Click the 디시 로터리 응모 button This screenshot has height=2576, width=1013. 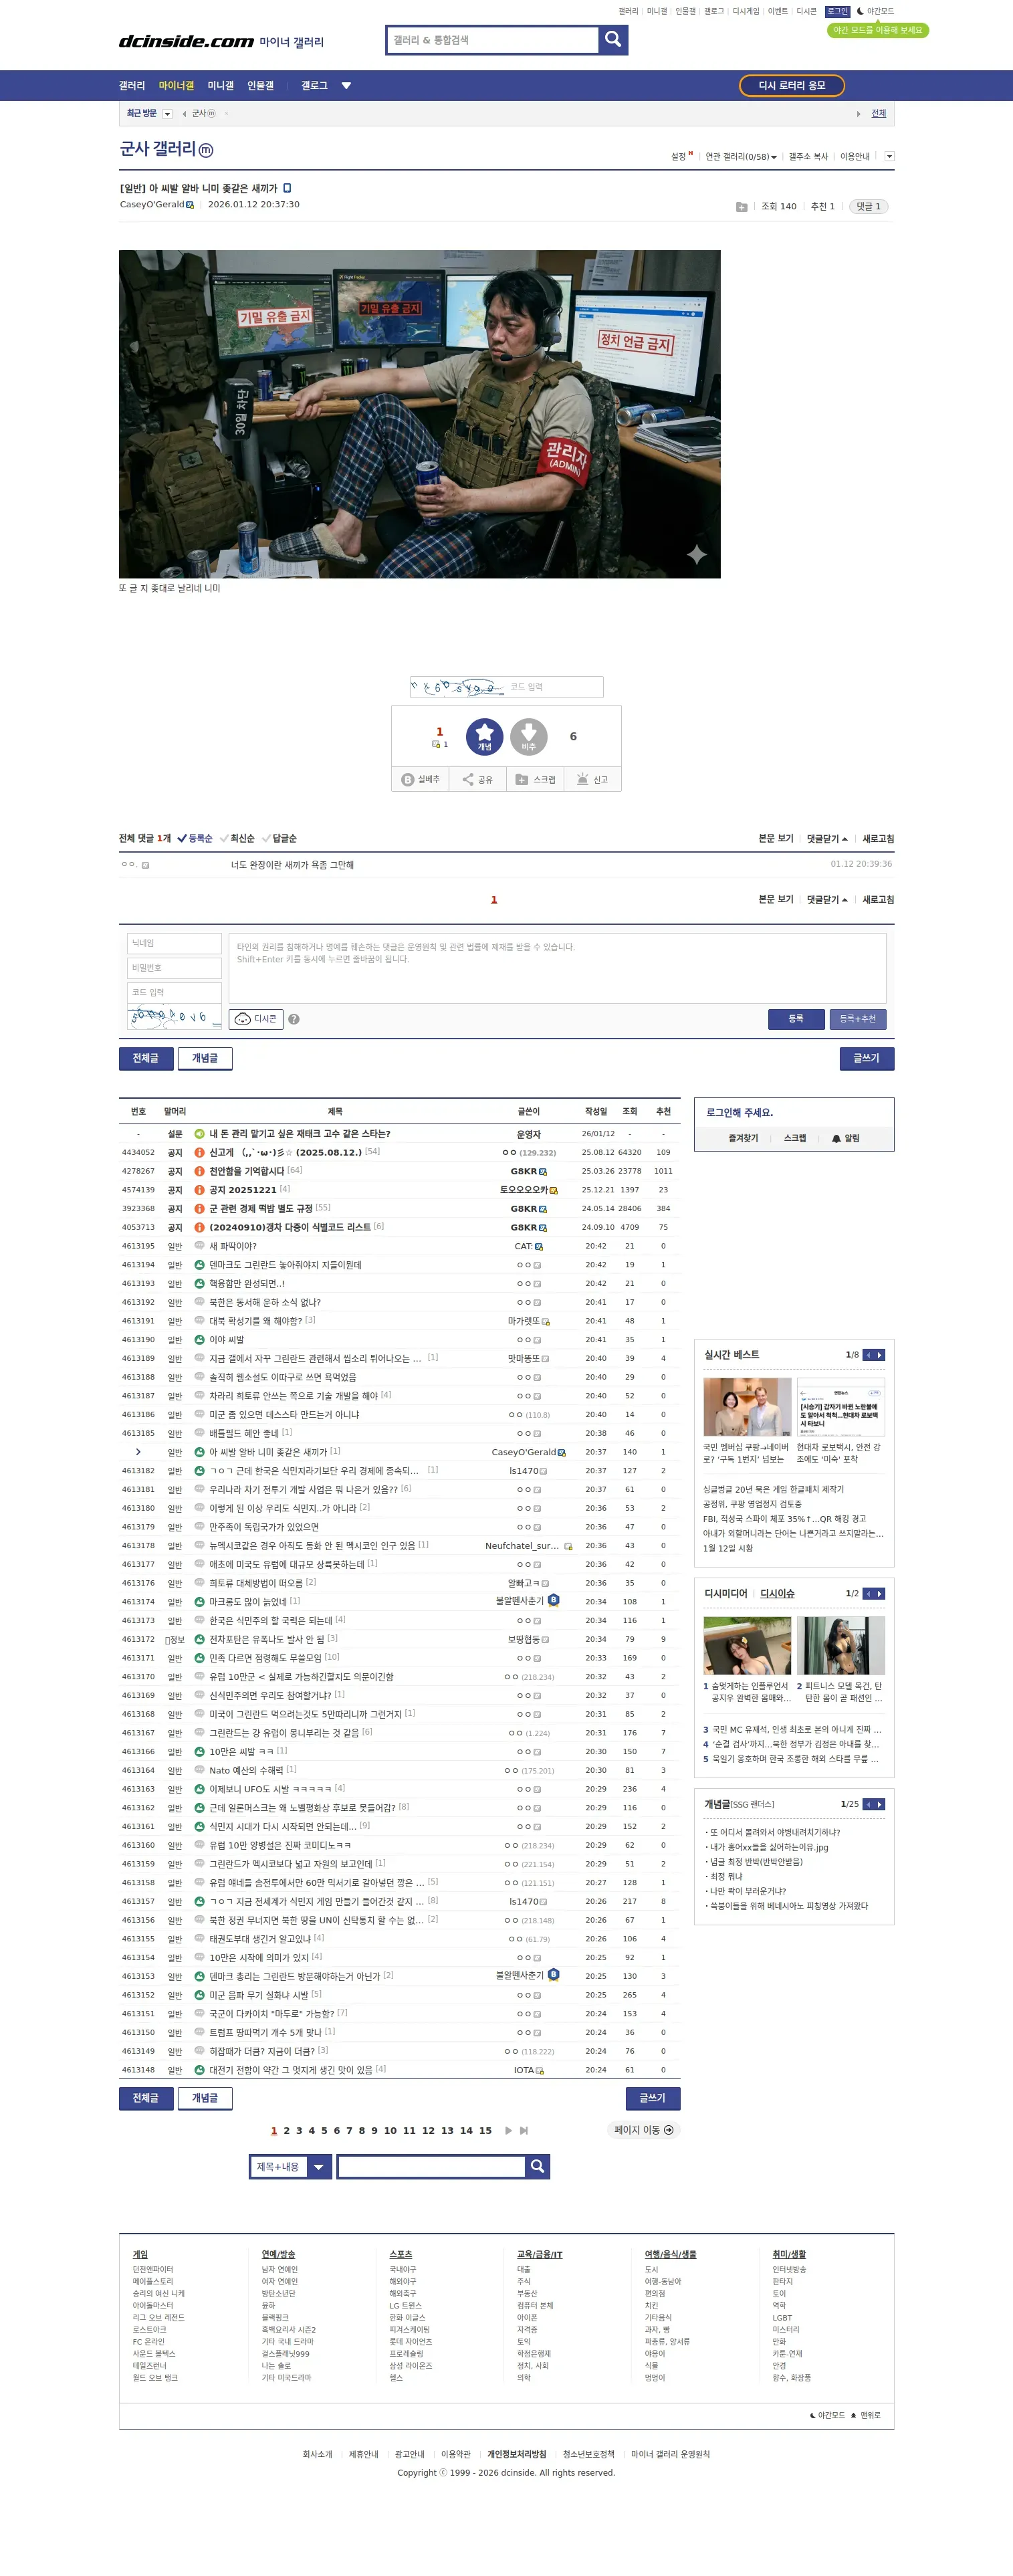(792, 86)
